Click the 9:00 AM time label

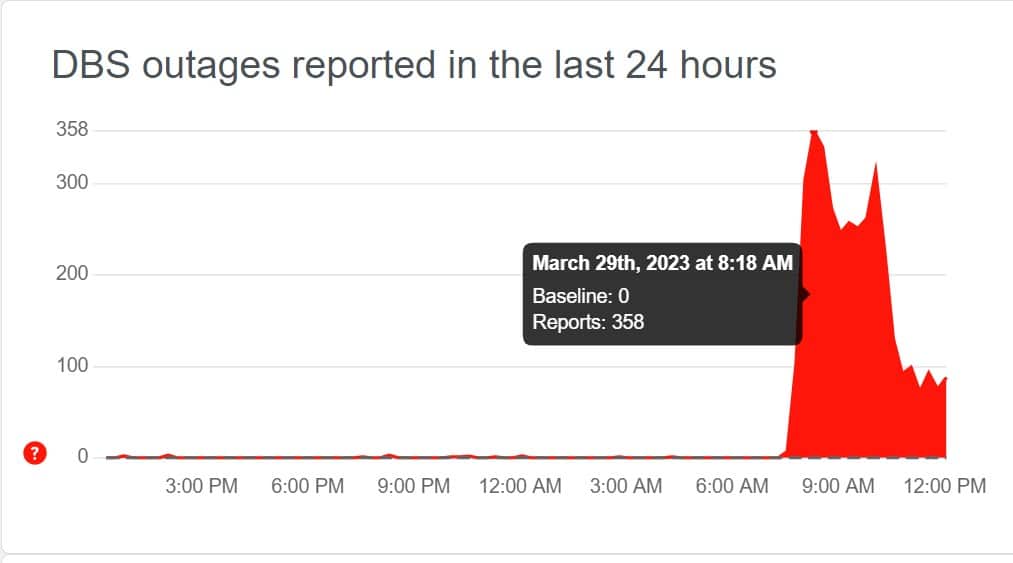pos(838,486)
